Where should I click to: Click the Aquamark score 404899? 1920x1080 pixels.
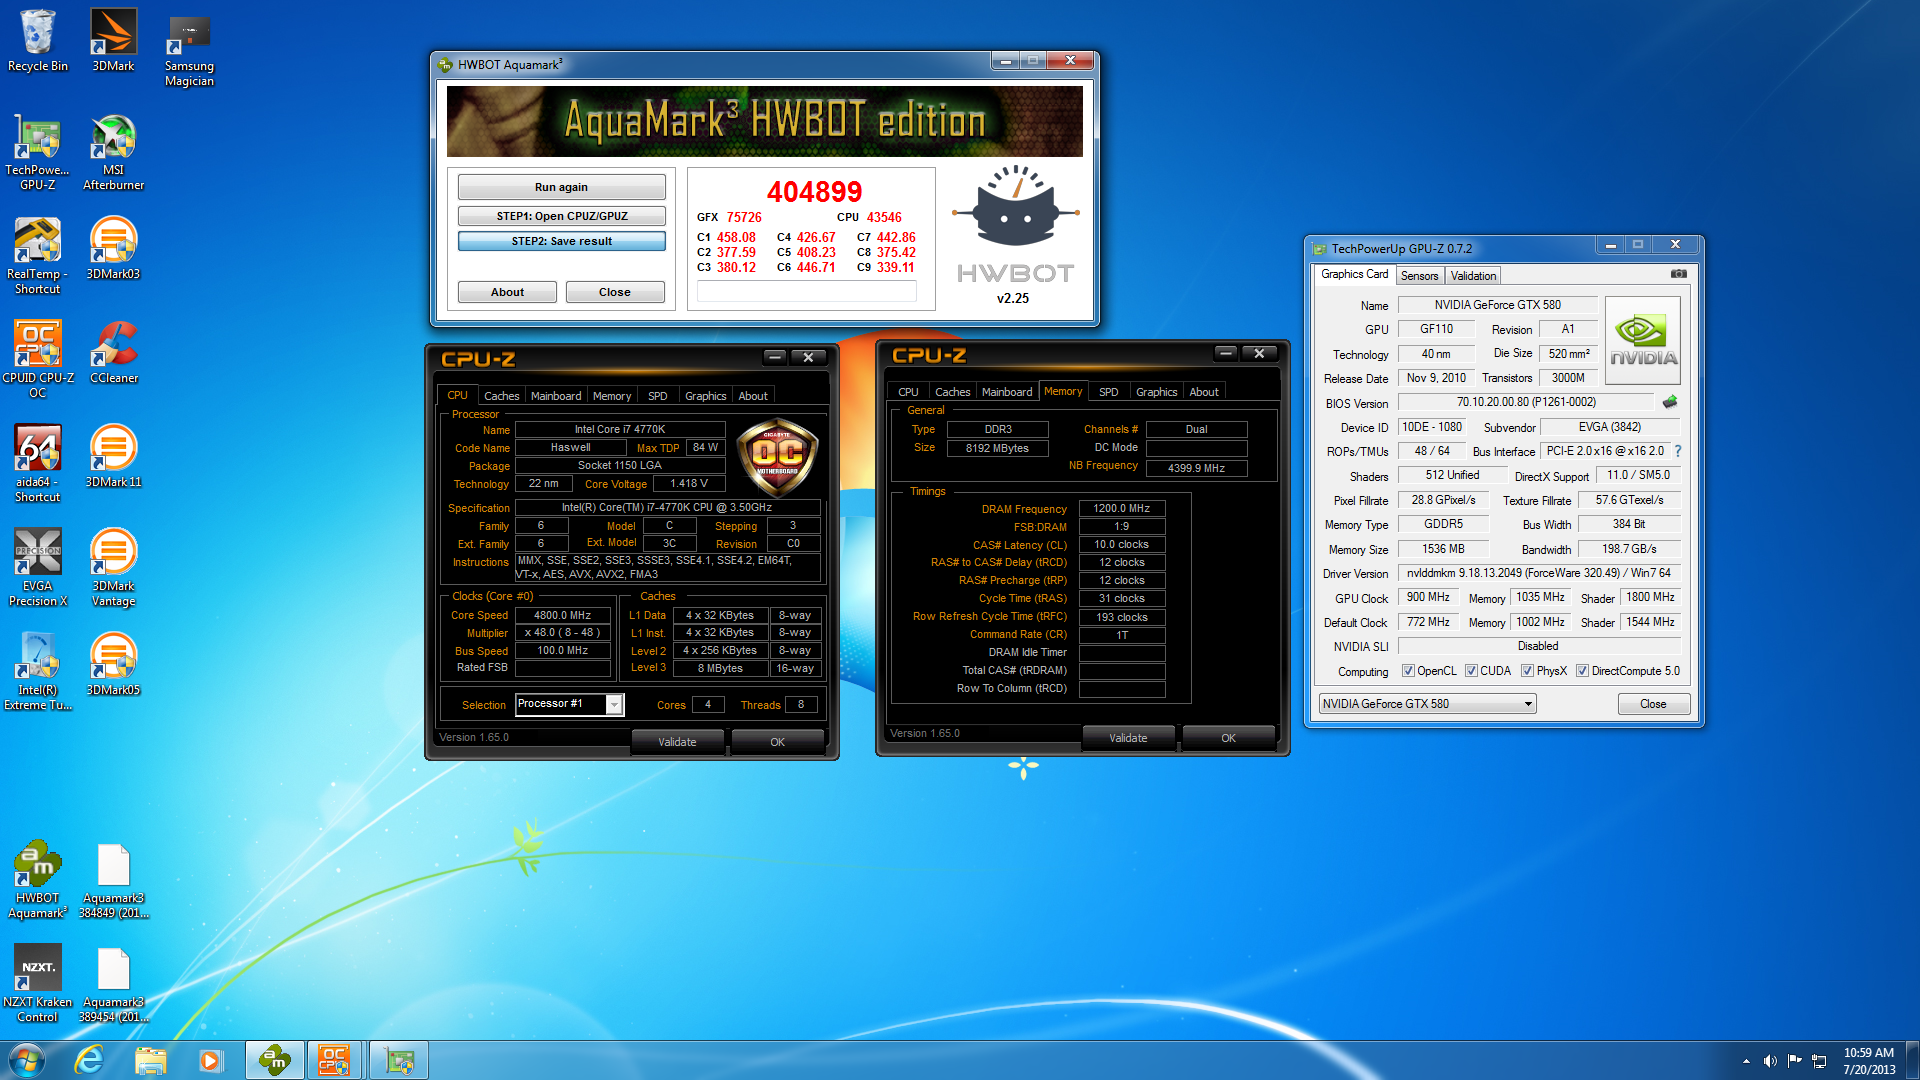click(x=814, y=192)
